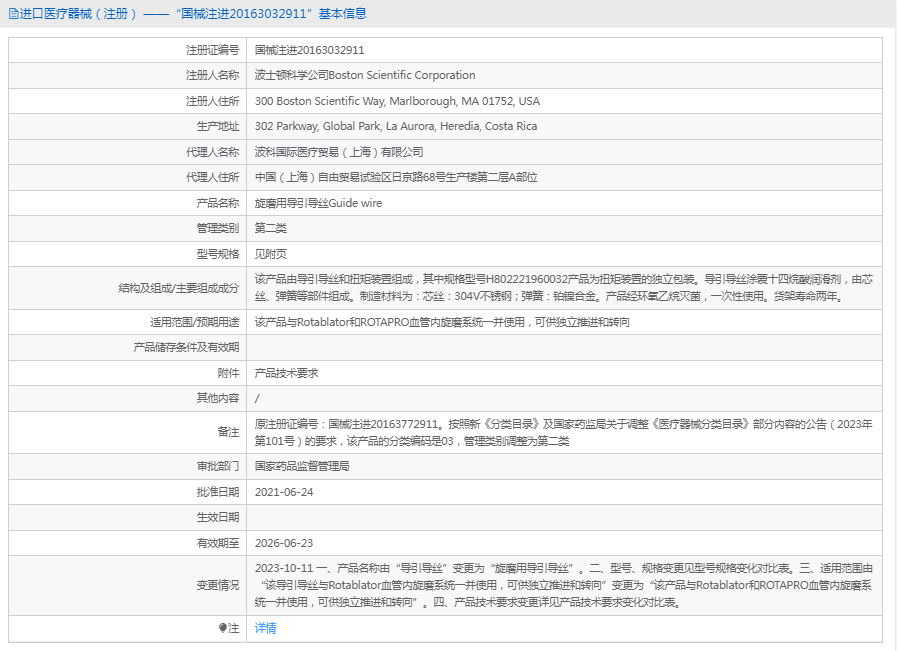Image resolution: width=897 pixels, height=651 pixels.
Task: Select registration number value 国械注进20163032911
Action: (x=309, y=50)
